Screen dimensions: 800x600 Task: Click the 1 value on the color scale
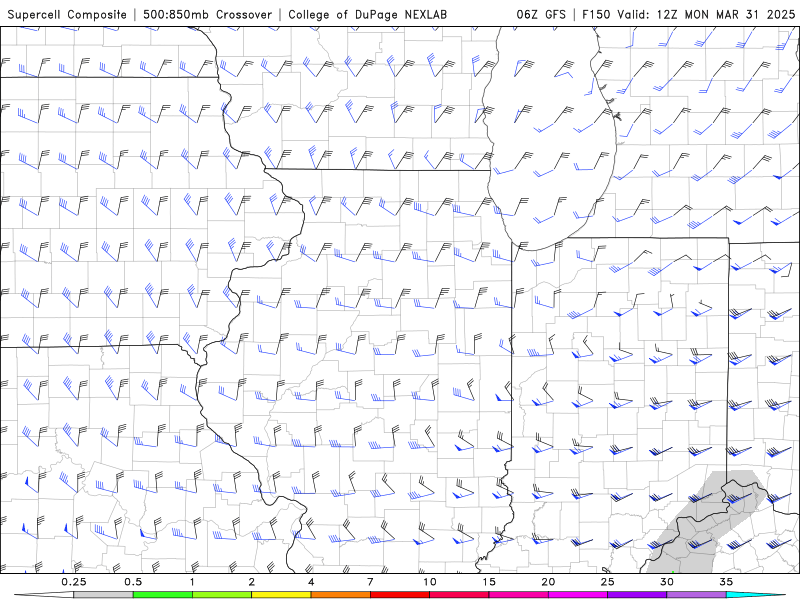point(192,582)
